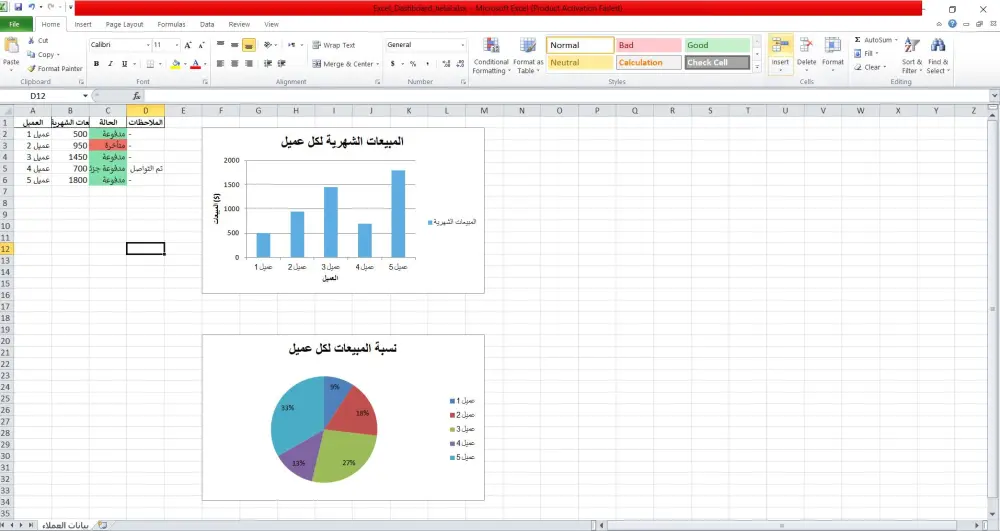The image size is (1000, 531).
Task: Toggle the Wrap Text option
Action: pyautogui.click(x=334, y=45)
